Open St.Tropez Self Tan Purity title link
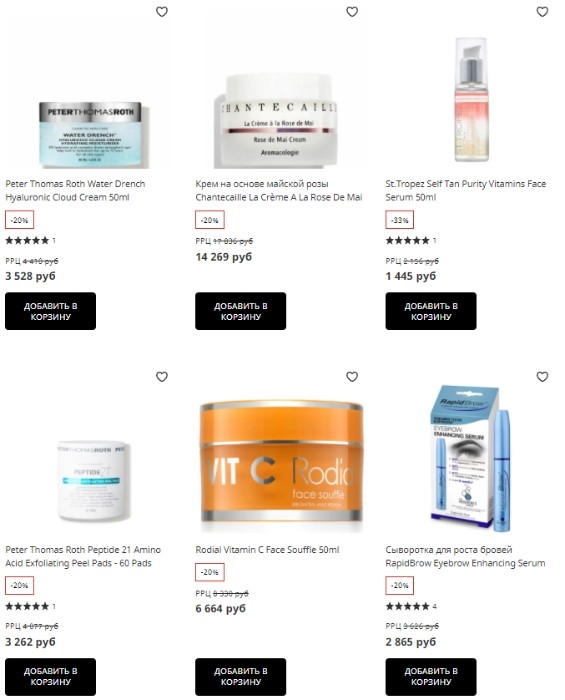 pos(465,190)
